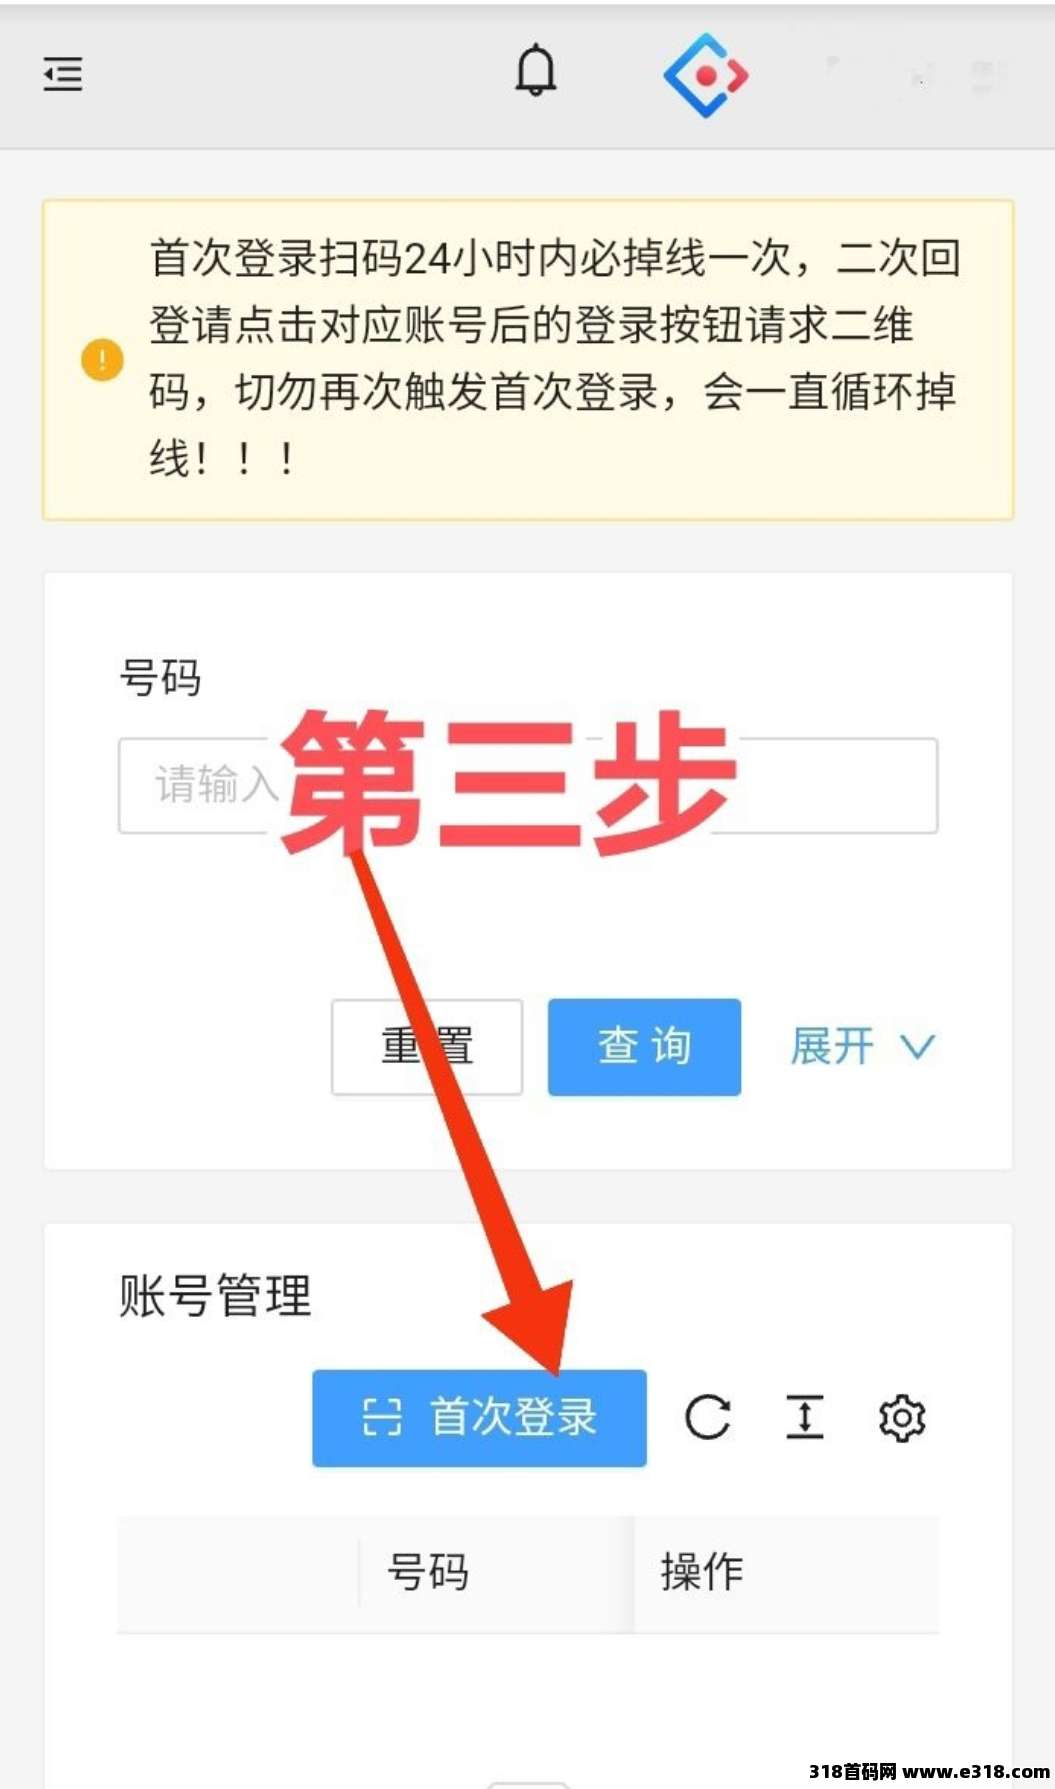Reset the form with 重置 button
The width and height of the screenshot is (1055, 1789).
(x=427, y=1047)
